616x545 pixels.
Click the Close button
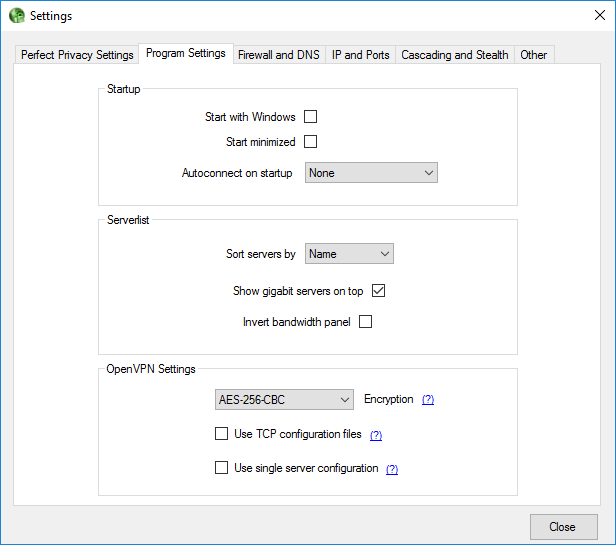click(x=564, y=527)
